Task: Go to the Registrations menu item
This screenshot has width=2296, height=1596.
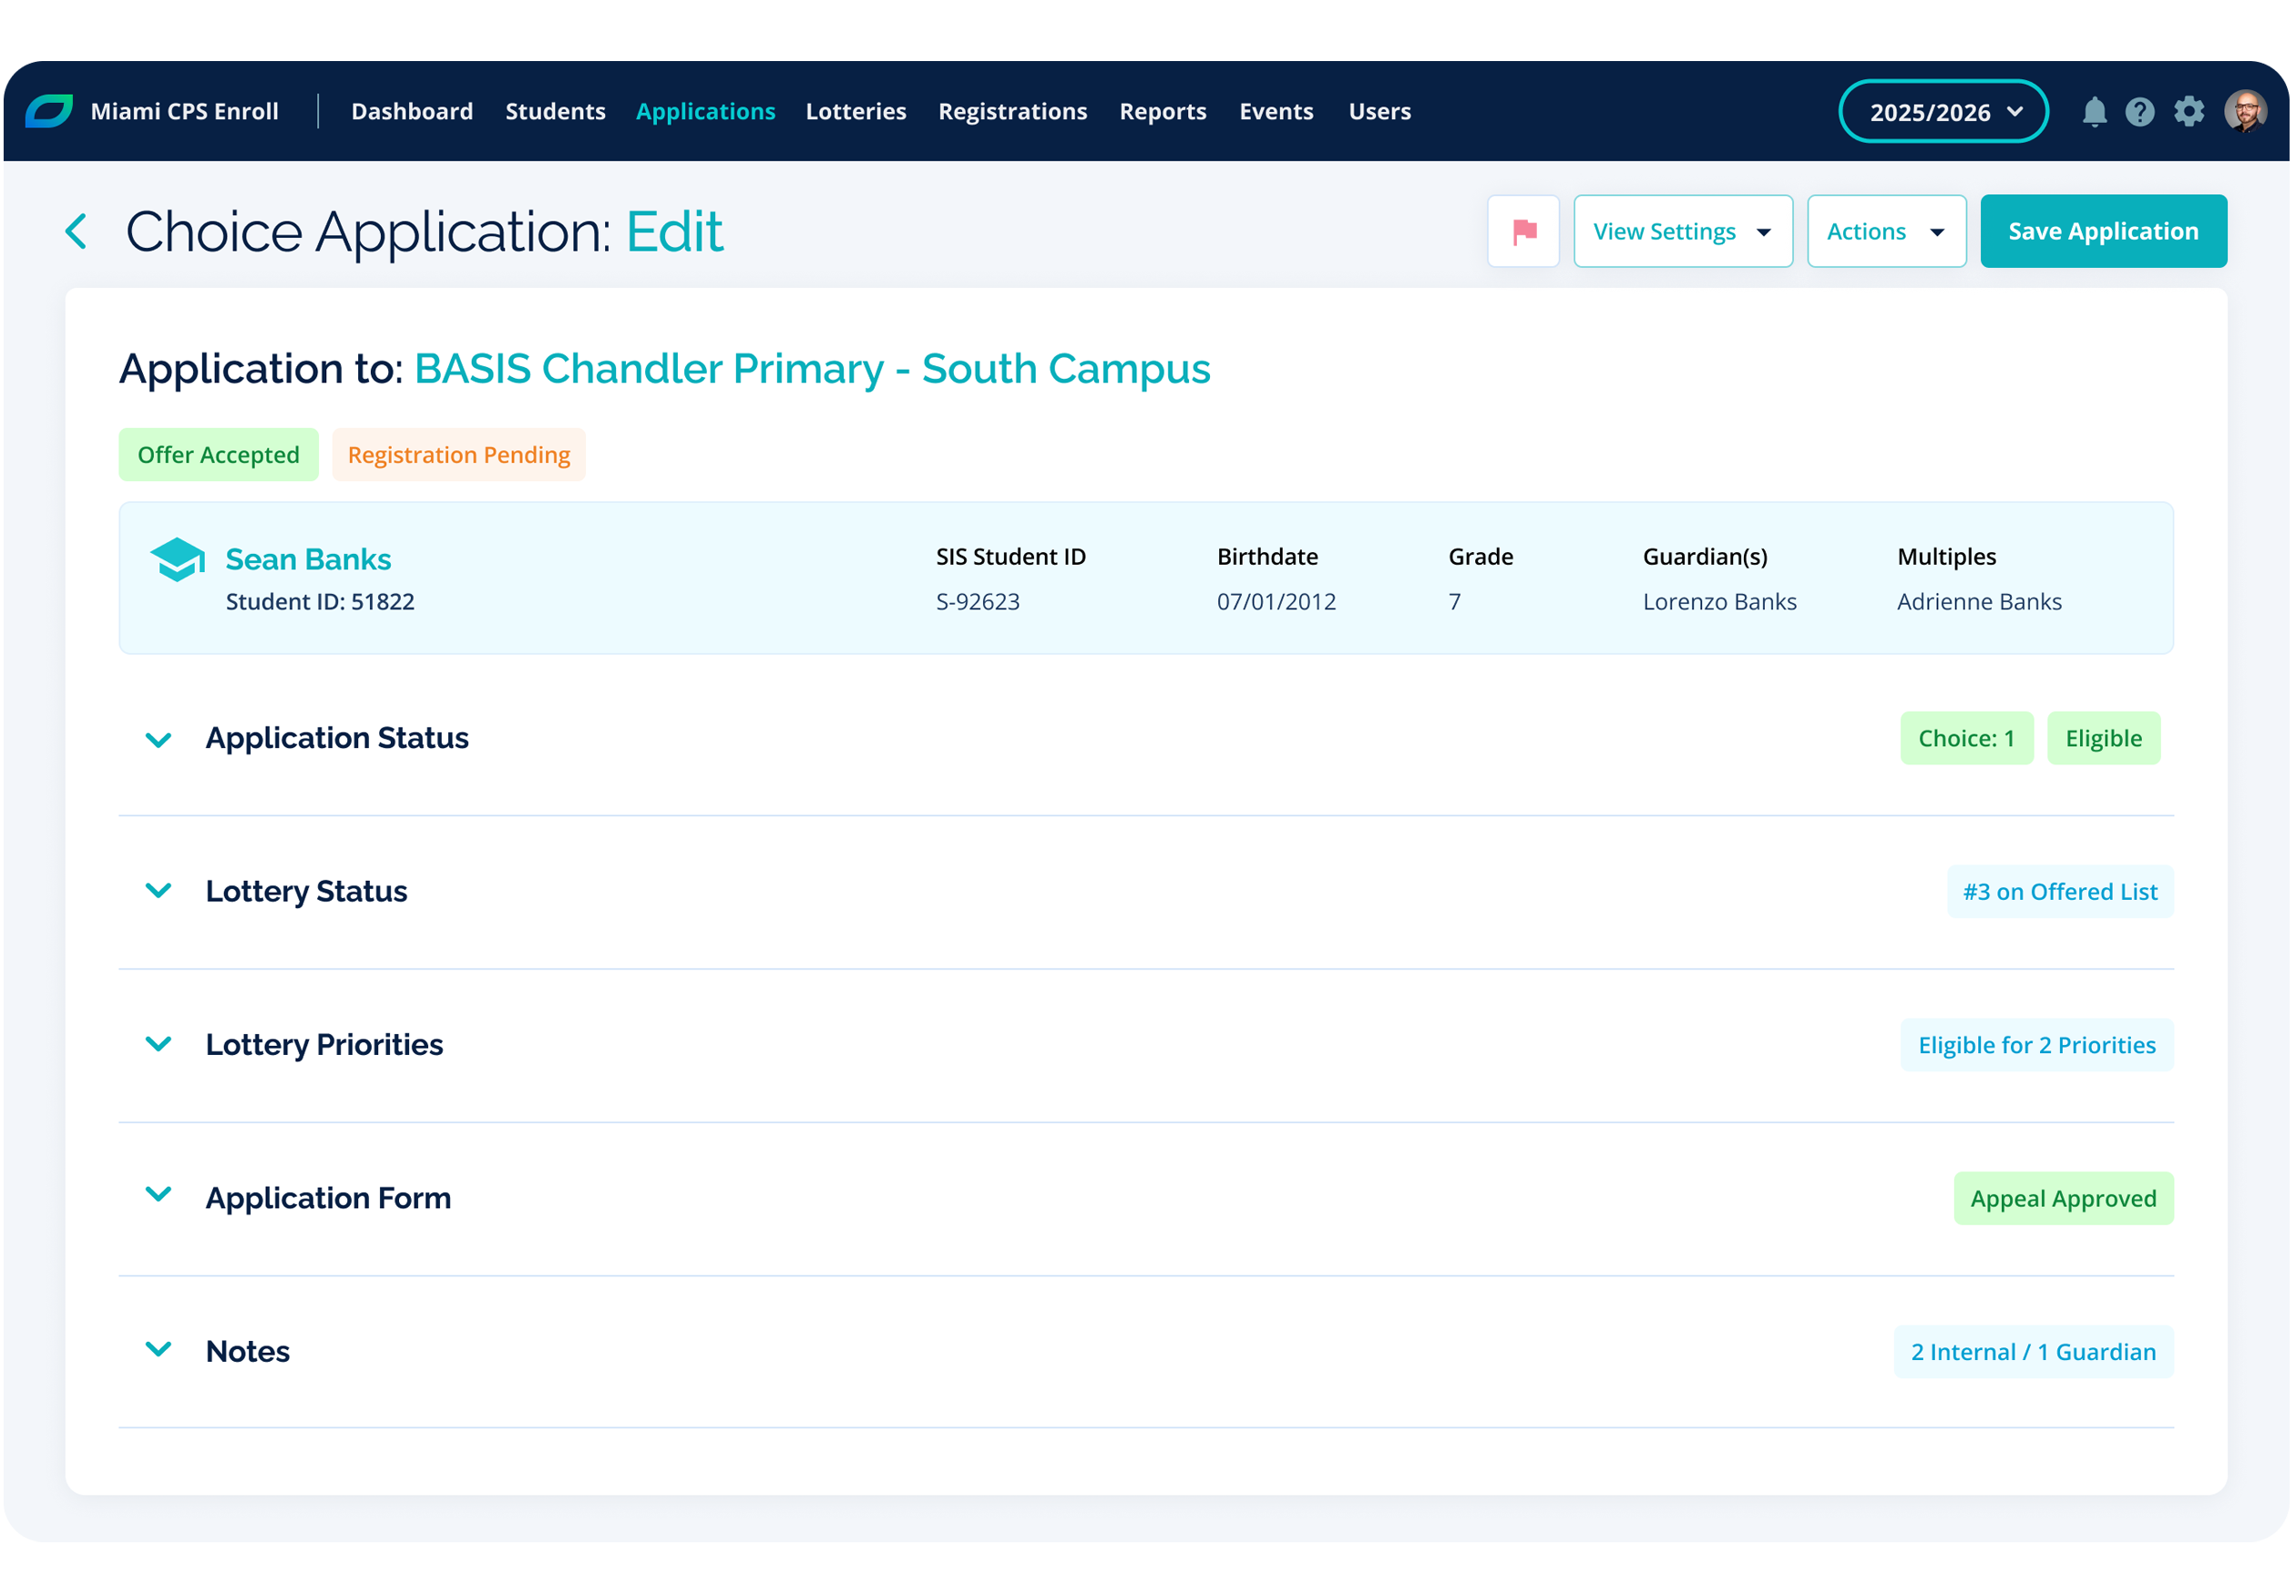Action: click(x=1012, y=112)
